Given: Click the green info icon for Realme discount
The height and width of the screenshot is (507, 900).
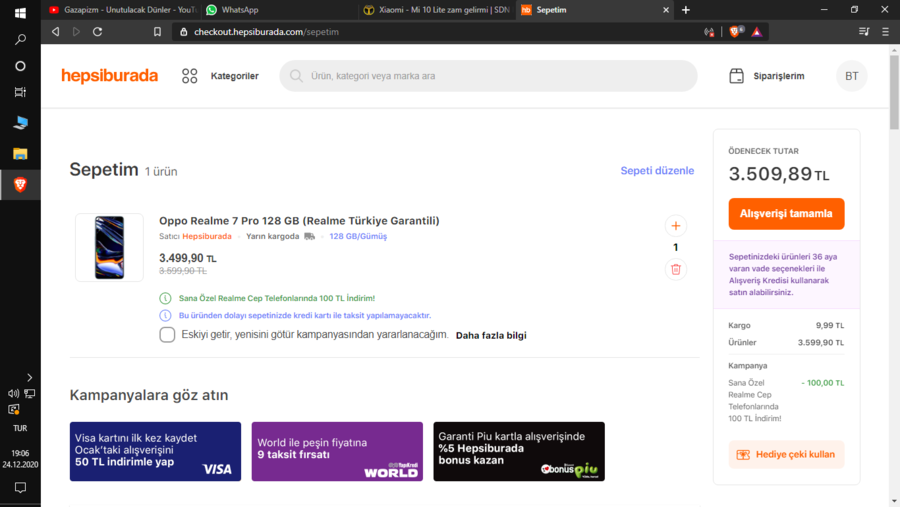Looking at the screenshot, I should point(165,298).
